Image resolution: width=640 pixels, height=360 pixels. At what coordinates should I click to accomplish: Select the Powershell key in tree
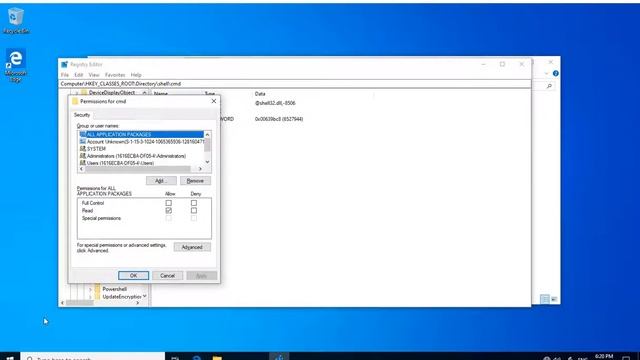(114, 289)
